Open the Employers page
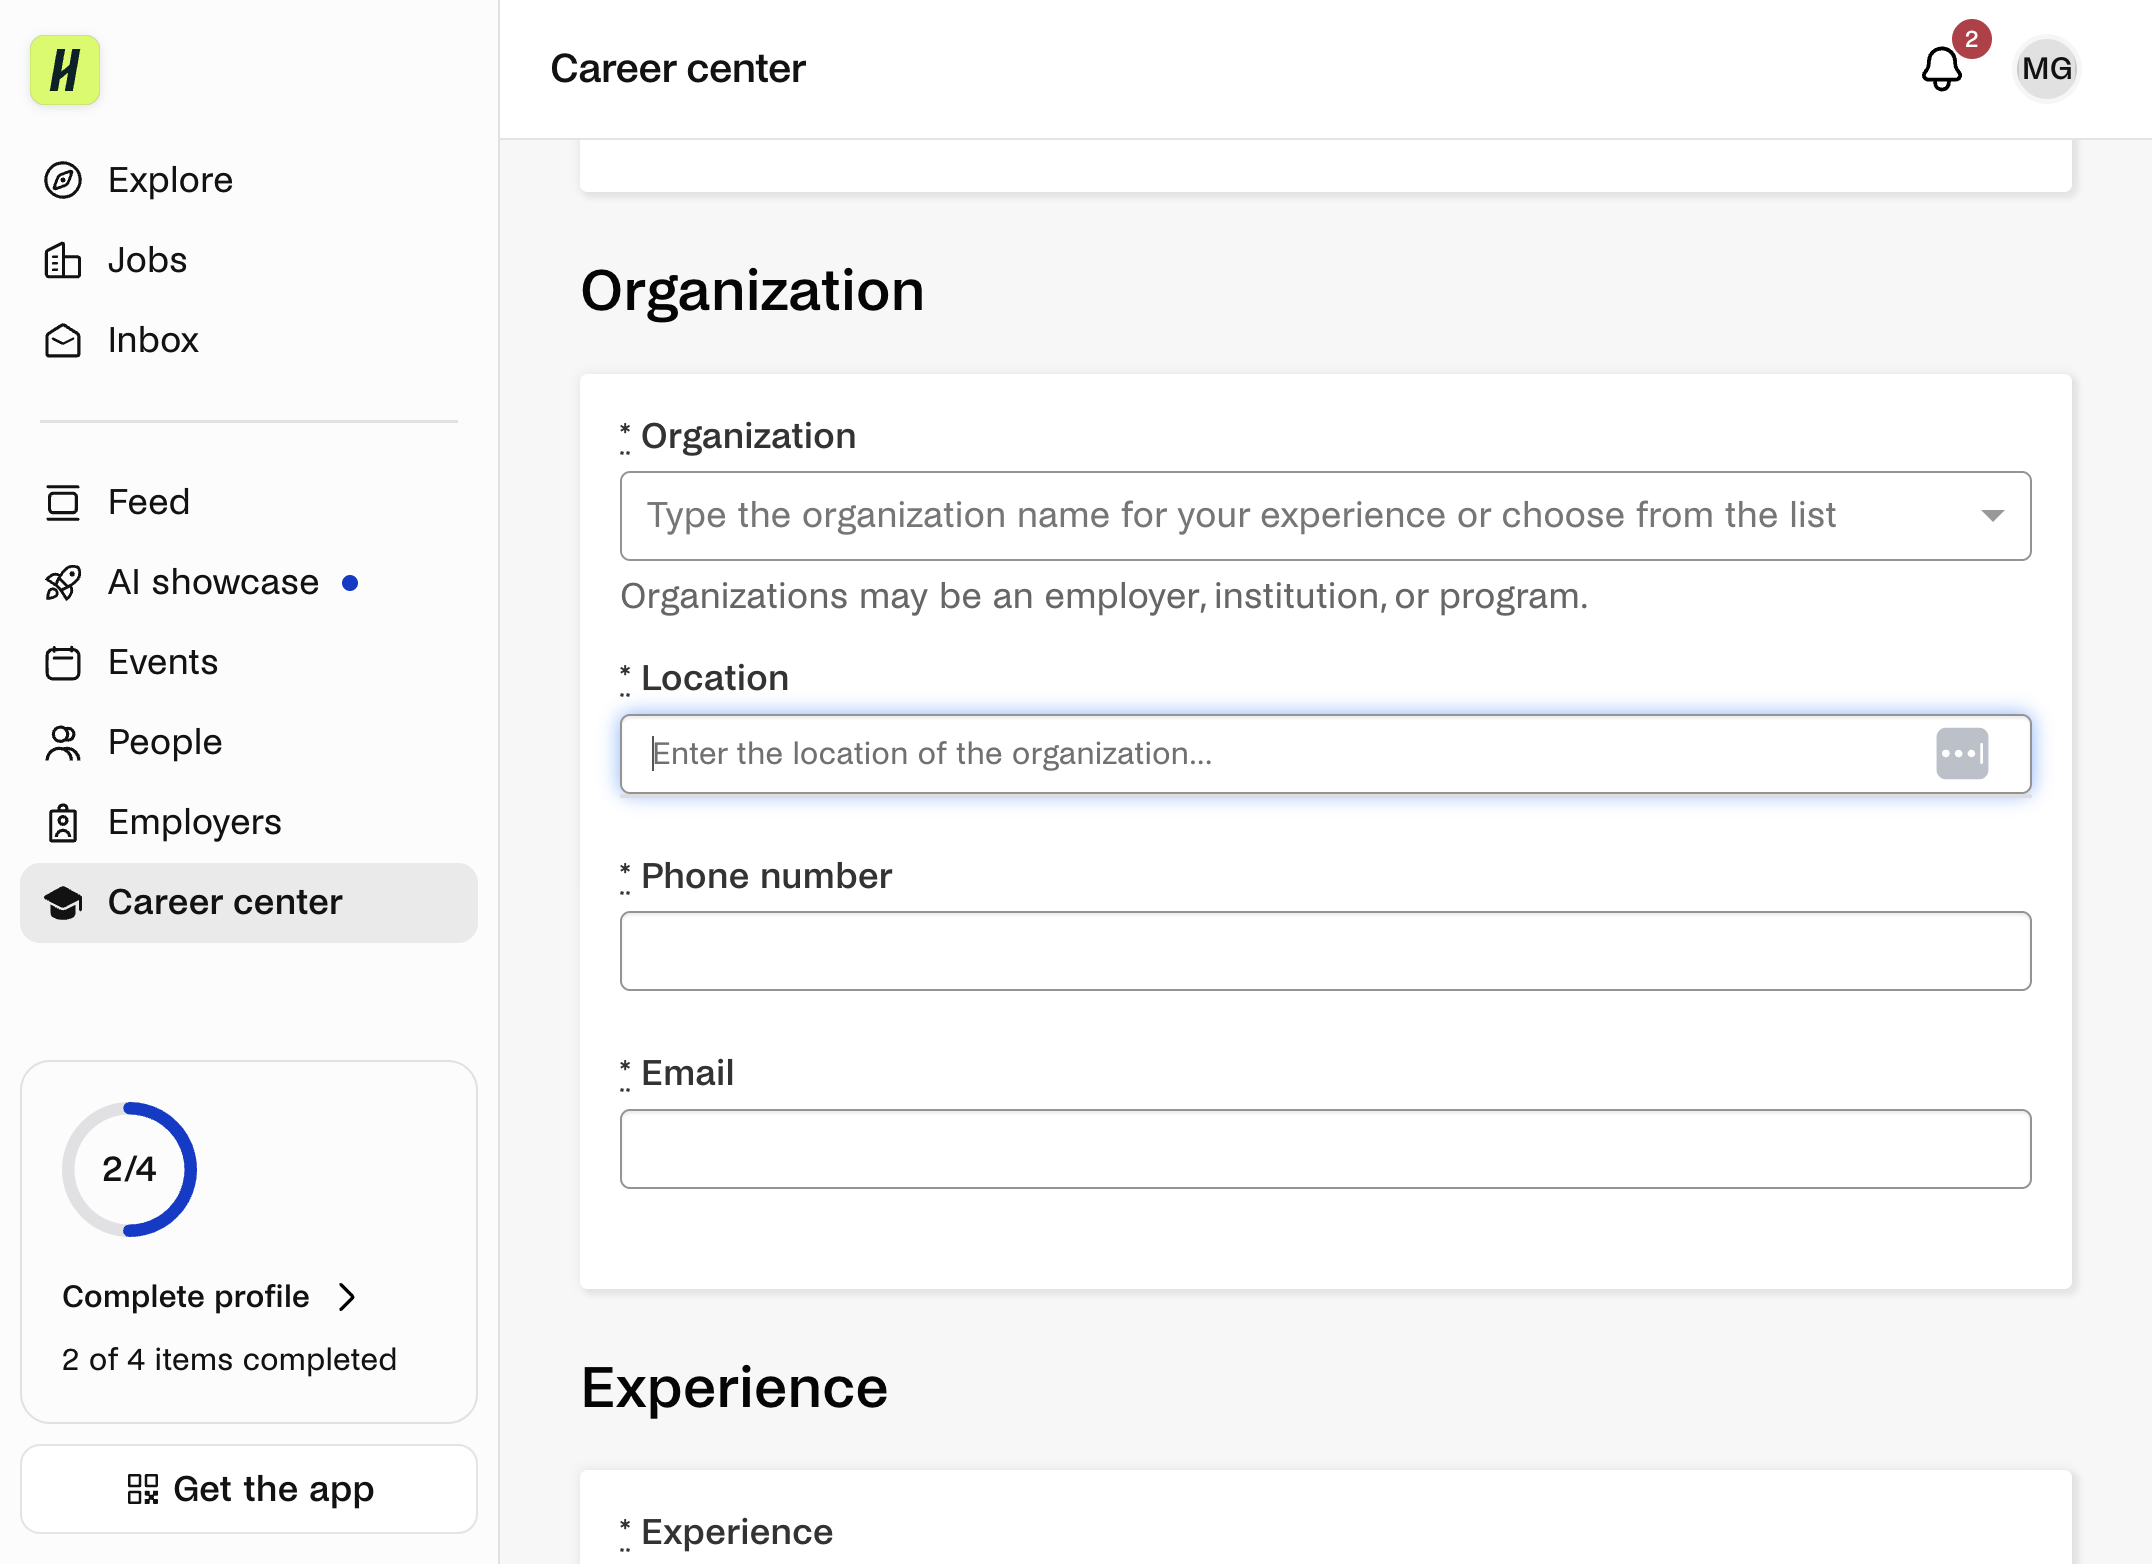This screenshot has height=1564, width=2152. click(x=249, y=822)
